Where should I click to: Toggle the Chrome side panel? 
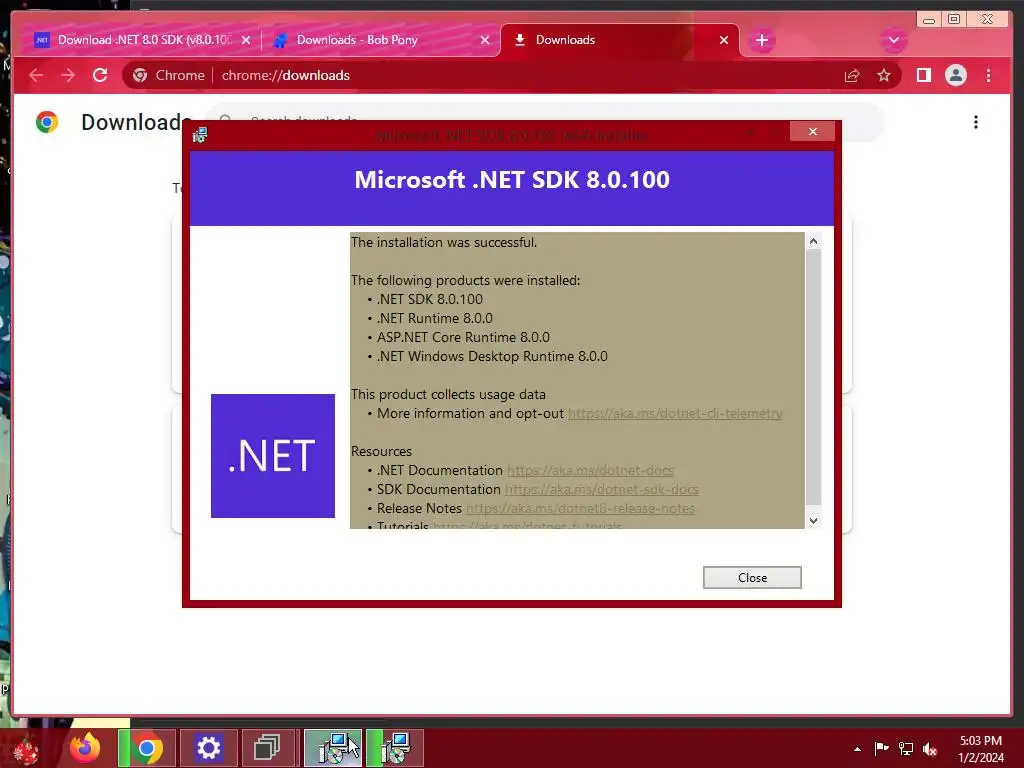tap(923, 75)
